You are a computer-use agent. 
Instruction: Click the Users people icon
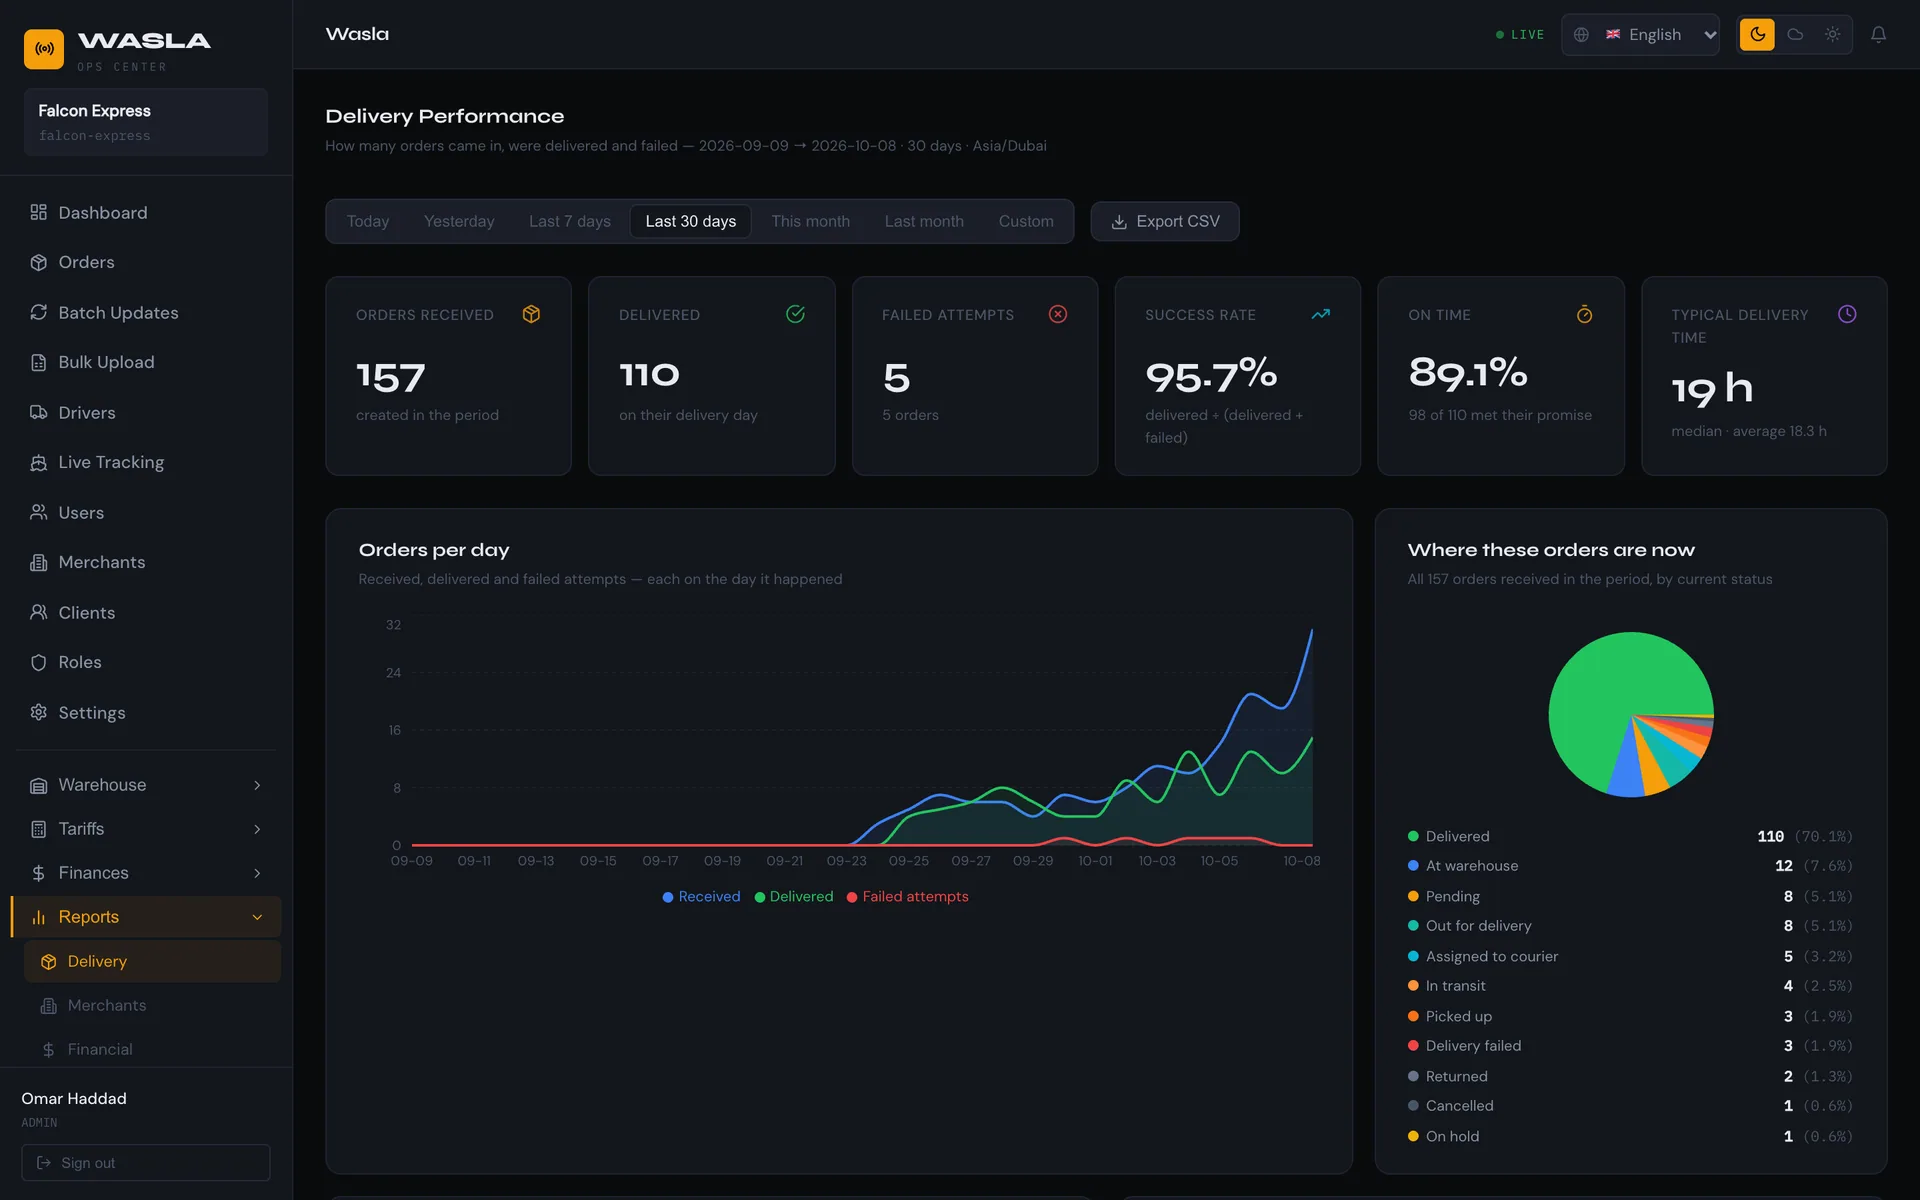tap(39, 512)
